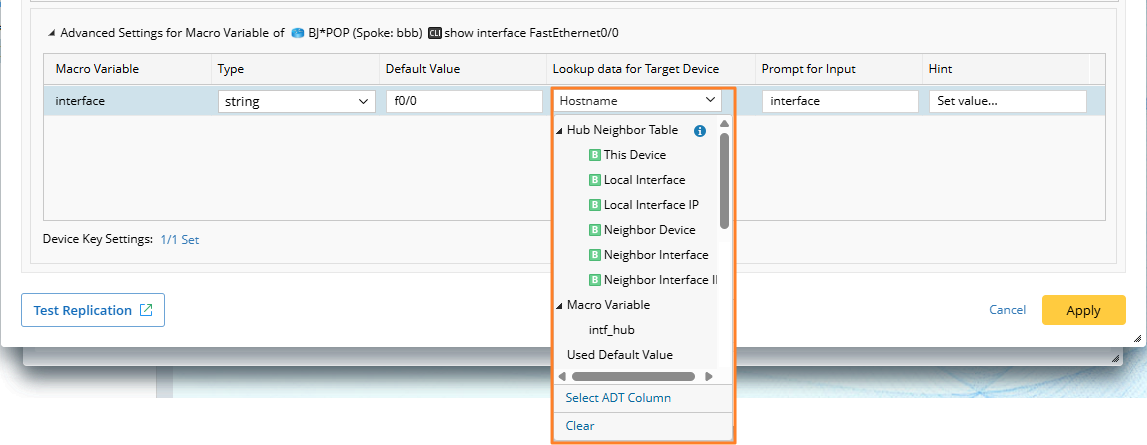Click the green icon beside Local Interface IP
This screenshot has height=445, width=1147.
(x=594, y=205)
